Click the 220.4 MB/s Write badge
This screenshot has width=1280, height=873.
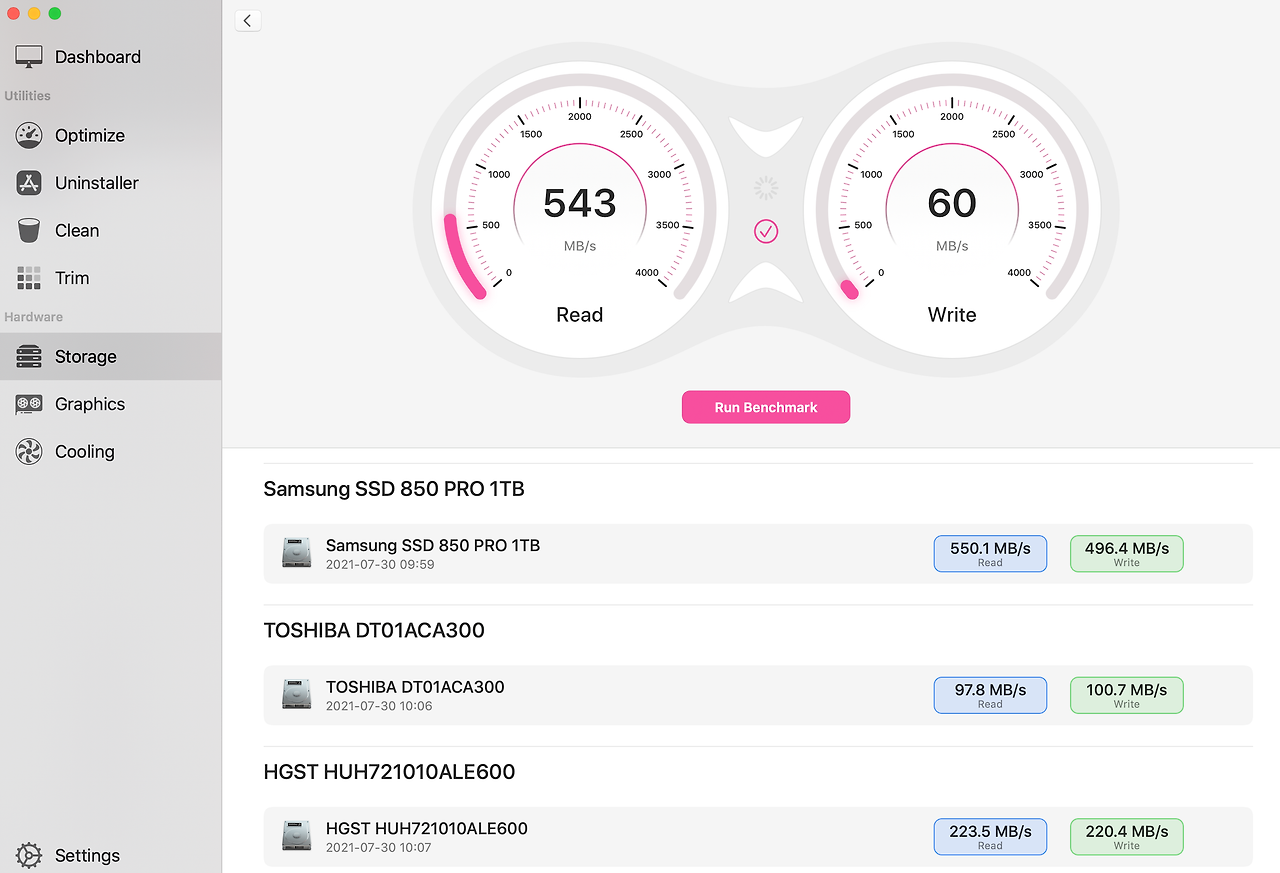point(1127,837)
